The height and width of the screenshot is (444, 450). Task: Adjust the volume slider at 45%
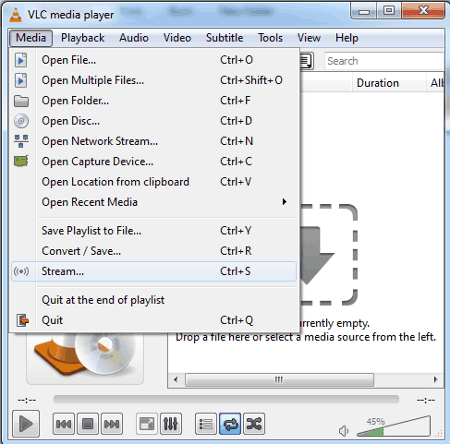tap(393, 427)
